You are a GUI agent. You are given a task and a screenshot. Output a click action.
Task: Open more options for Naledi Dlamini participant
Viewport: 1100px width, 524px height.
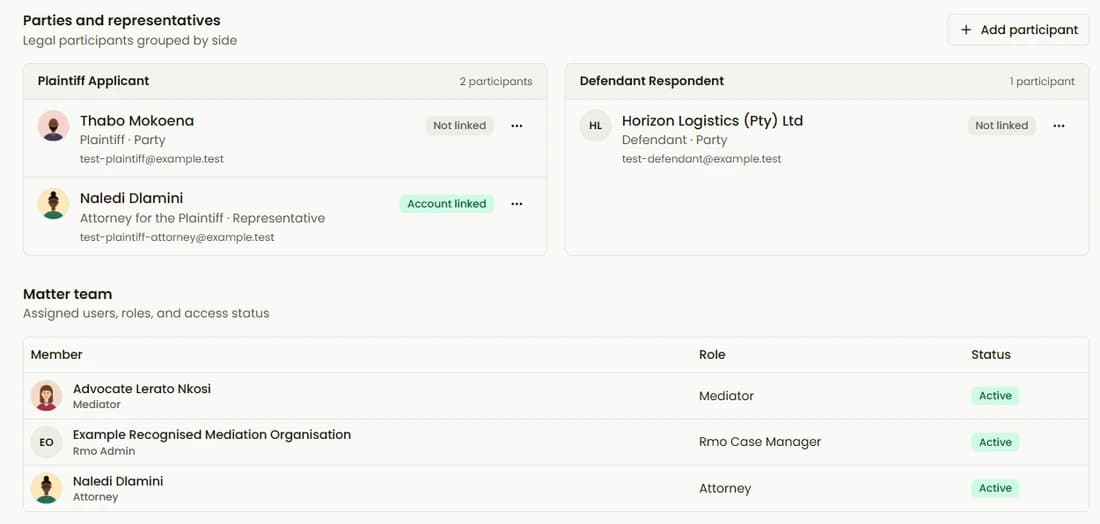(517, 204)
